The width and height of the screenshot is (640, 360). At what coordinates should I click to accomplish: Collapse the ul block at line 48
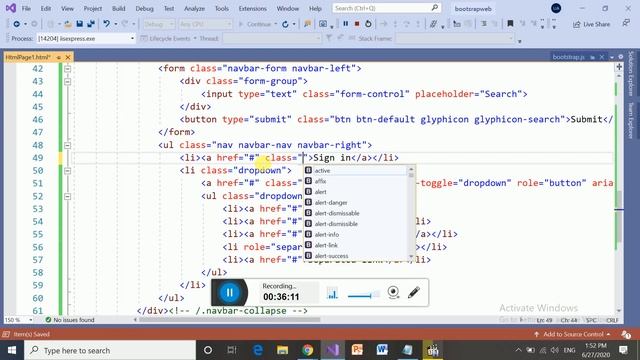[x=68, y=145]
